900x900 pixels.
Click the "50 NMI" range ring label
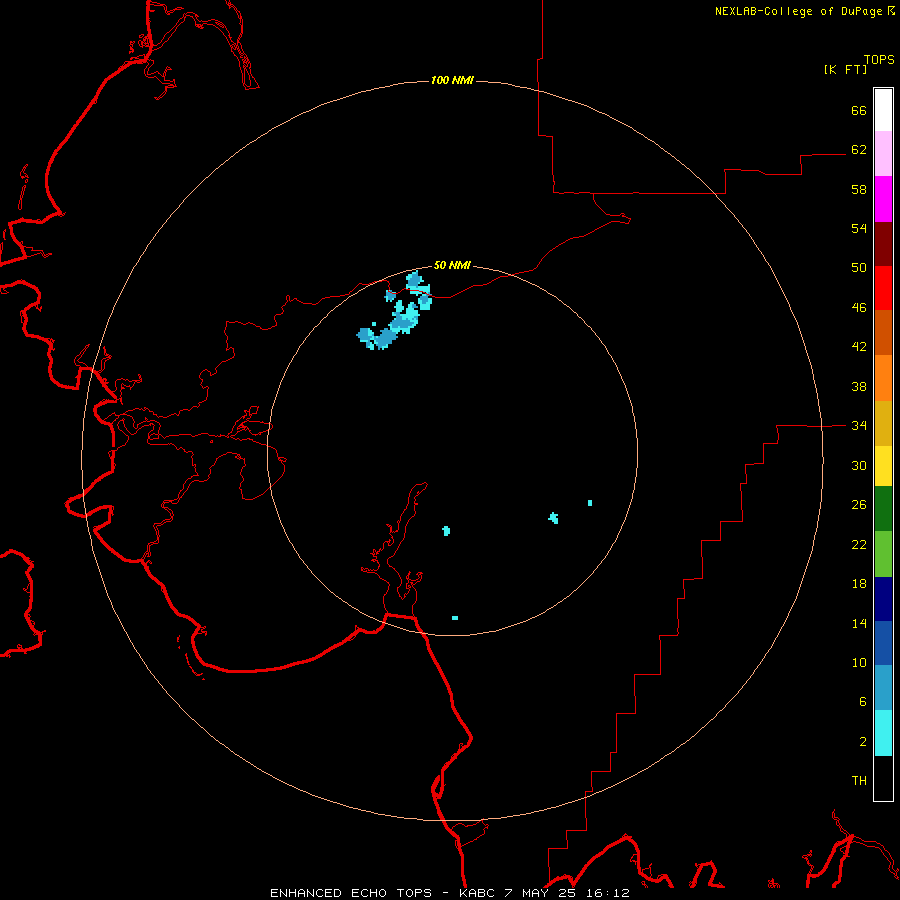(x=452, y=265)
